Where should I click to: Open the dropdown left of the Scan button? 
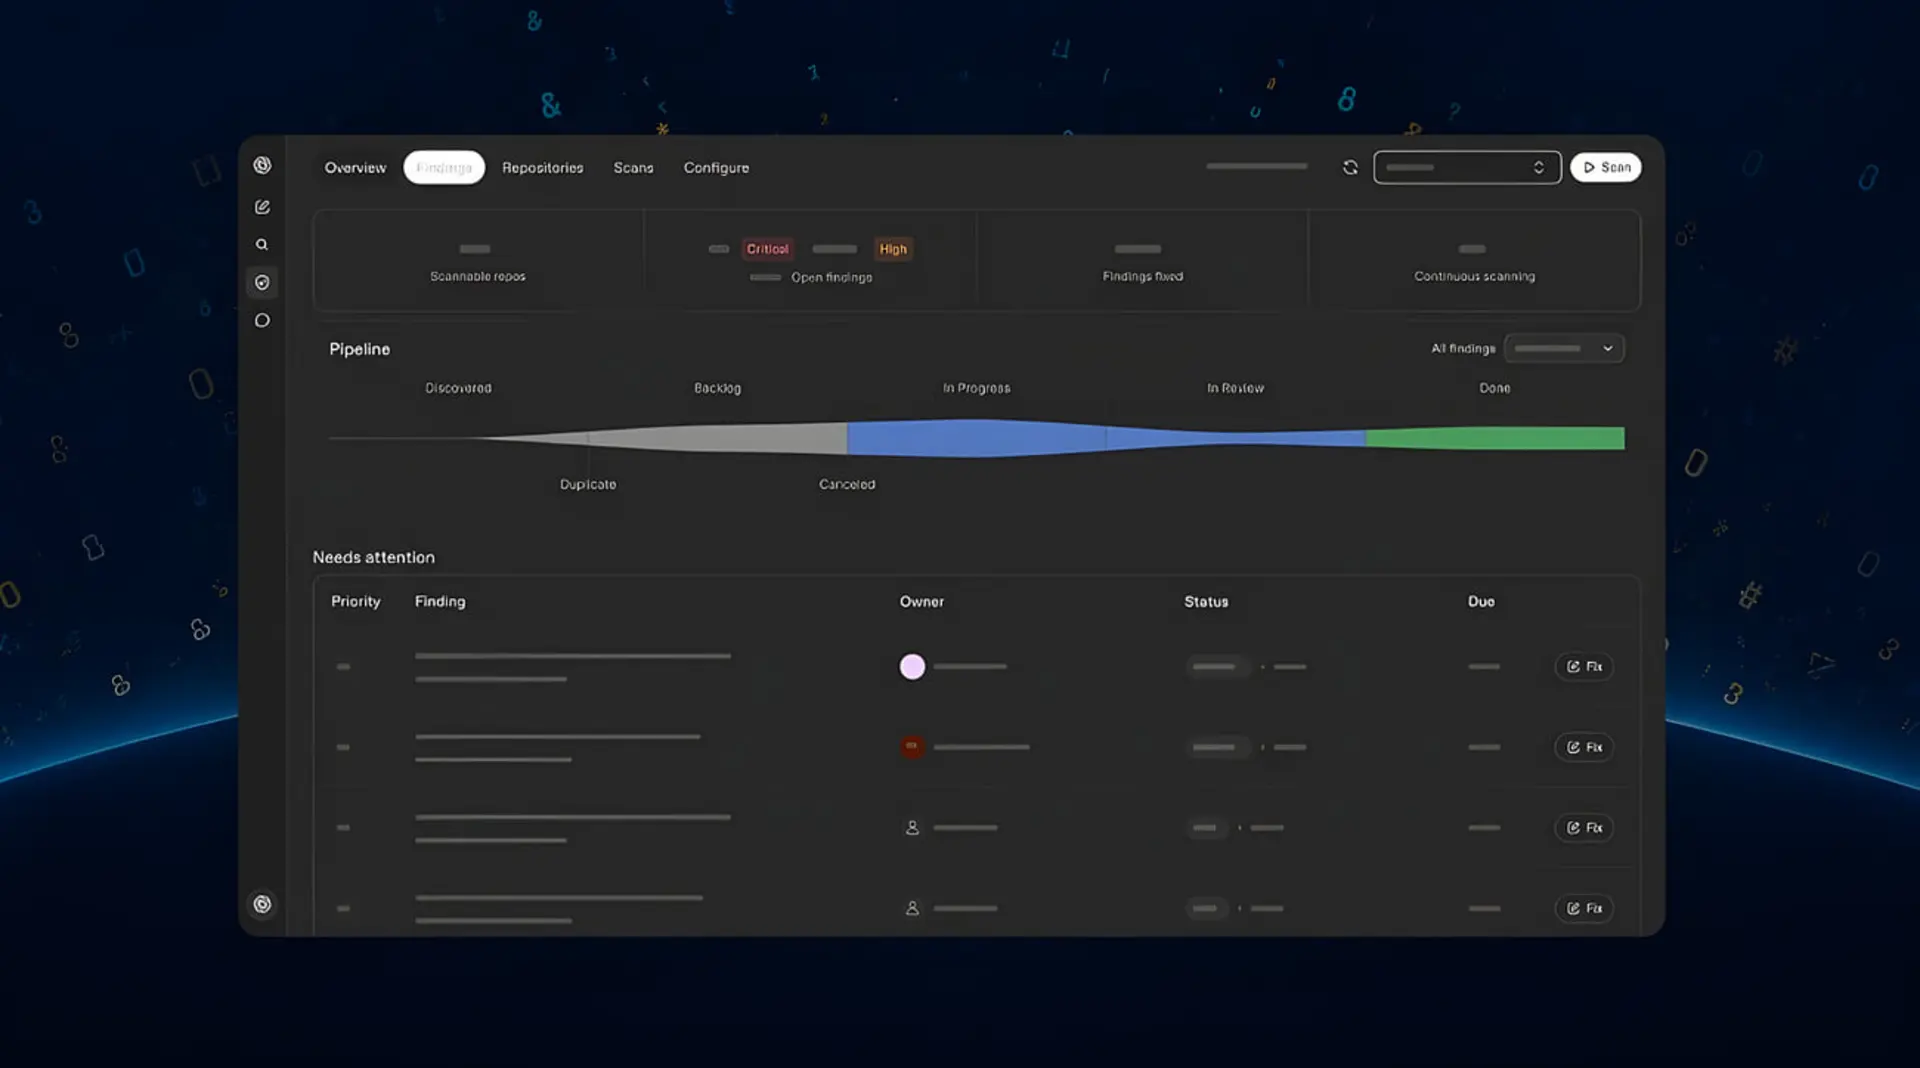(x=1467, y=167)
